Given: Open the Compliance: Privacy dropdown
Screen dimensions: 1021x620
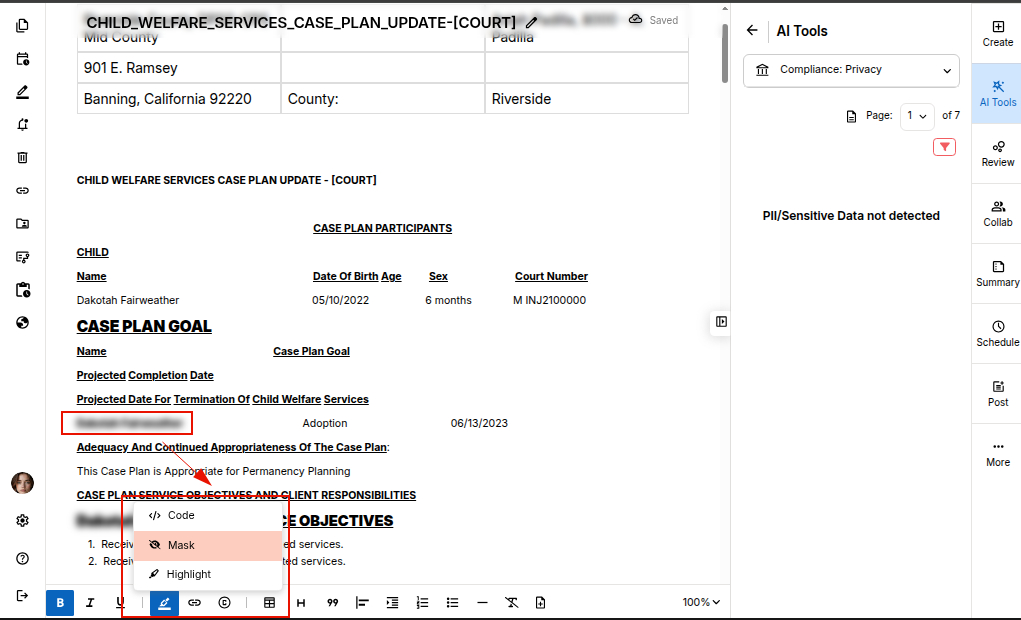Looking at the screenshot, I should coord(851,70).
